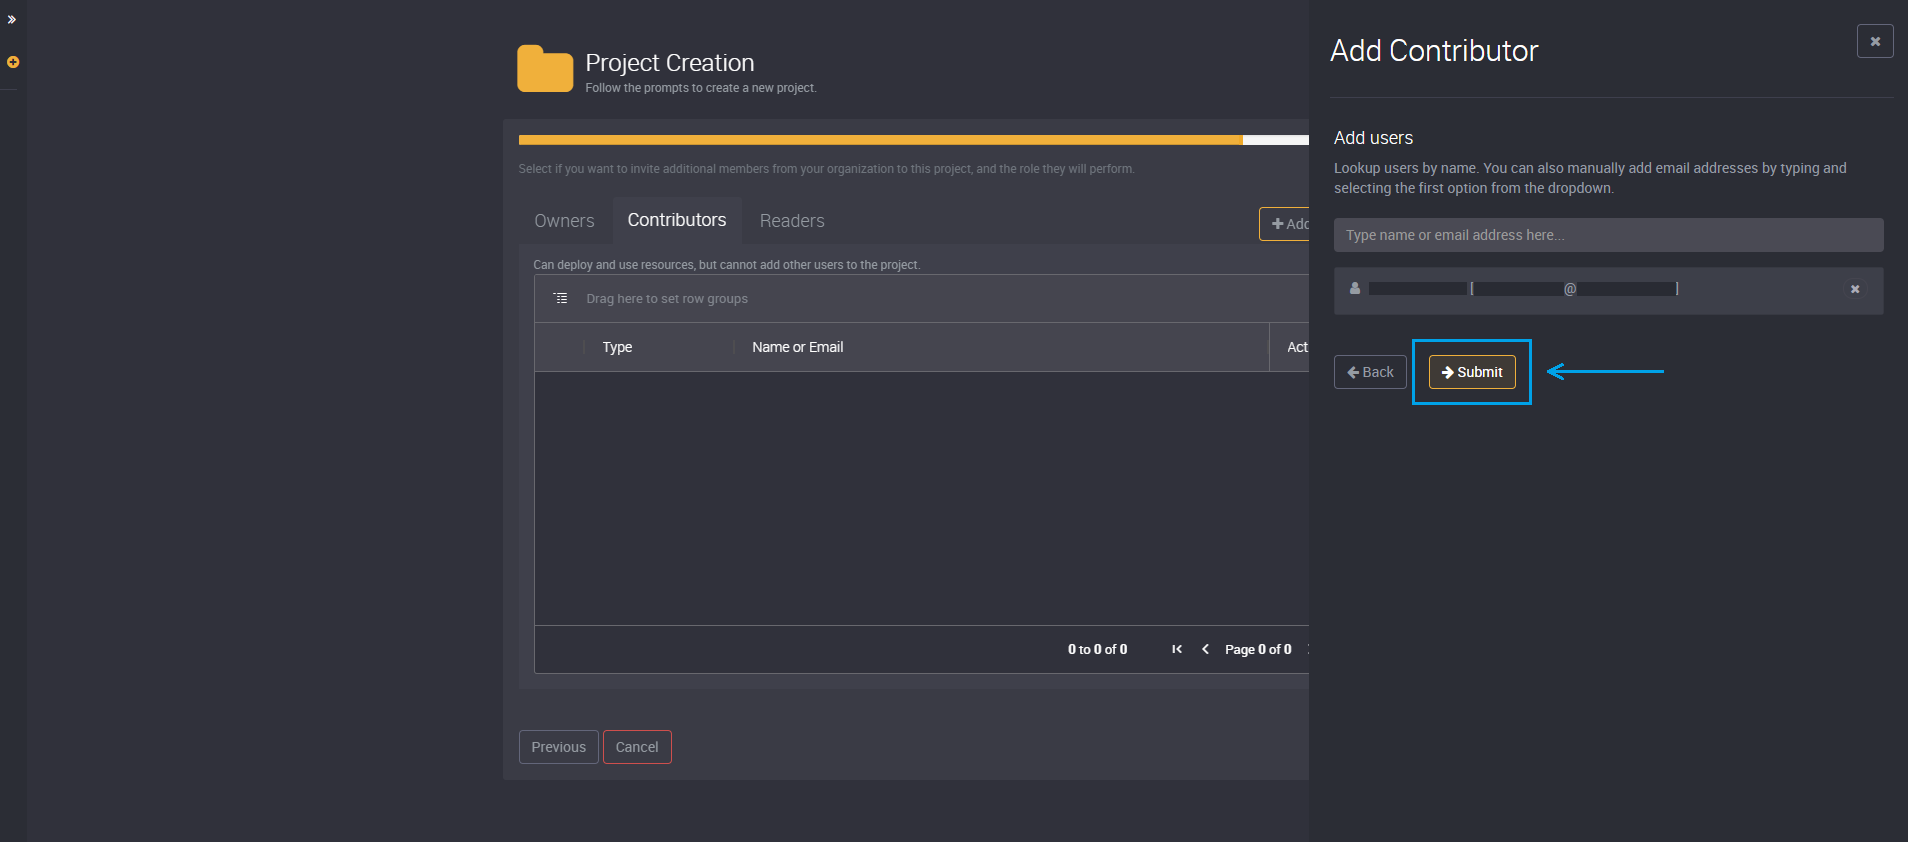Click the Previous button
This screenshot has width=1908, height=842.
(x=559, y=747)
